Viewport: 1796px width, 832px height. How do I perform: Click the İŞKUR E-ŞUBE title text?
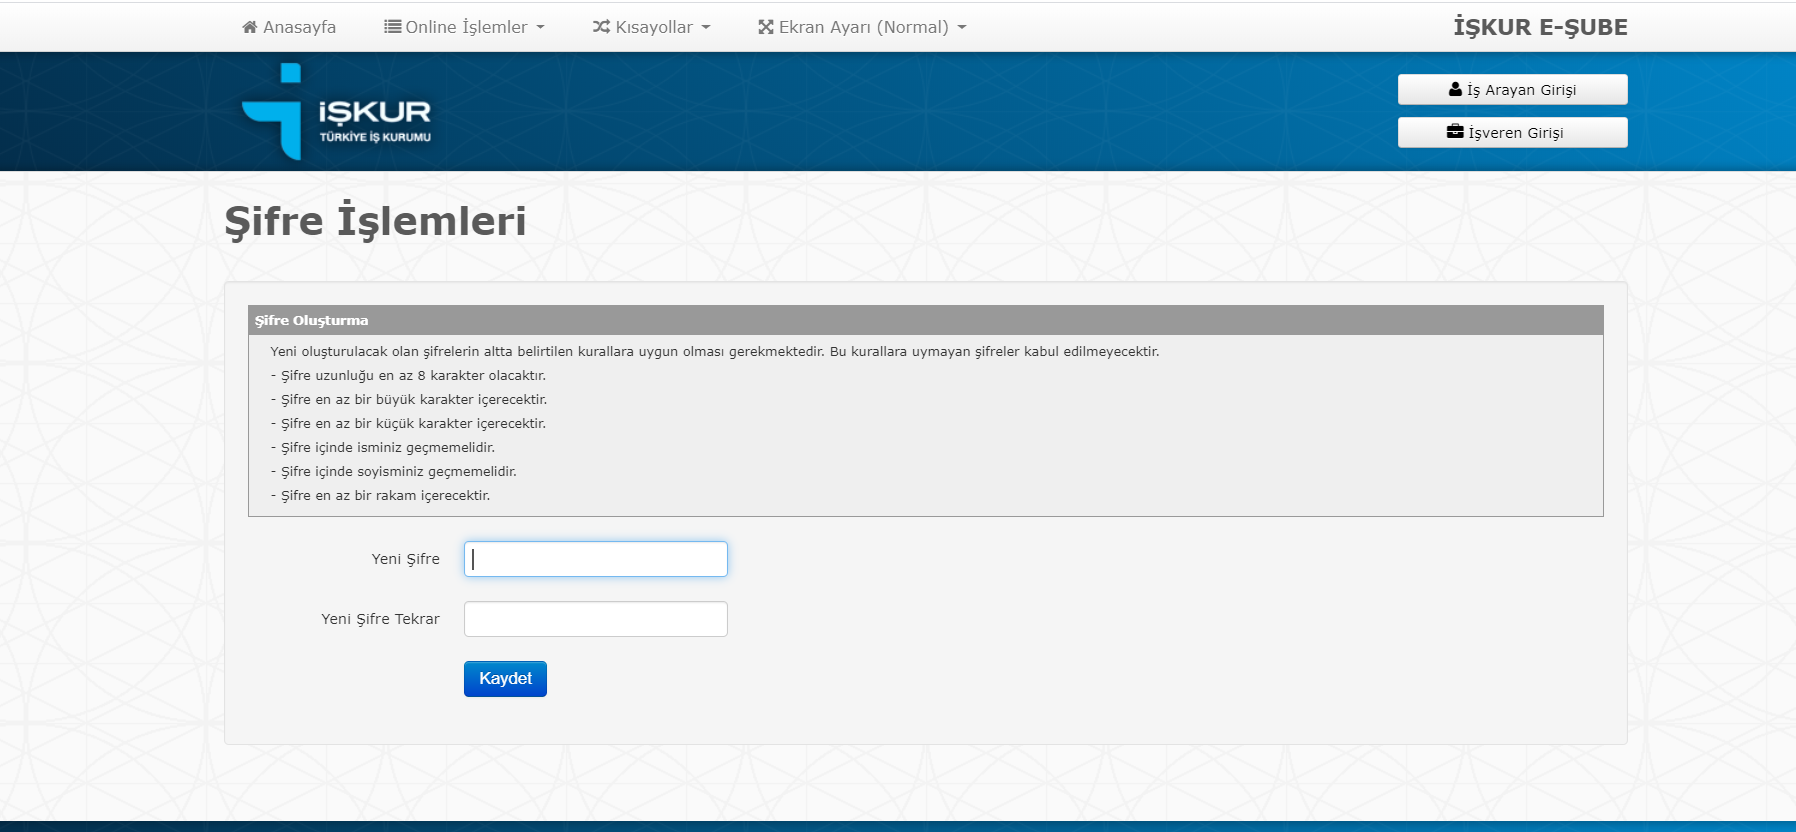[1540, 27]
